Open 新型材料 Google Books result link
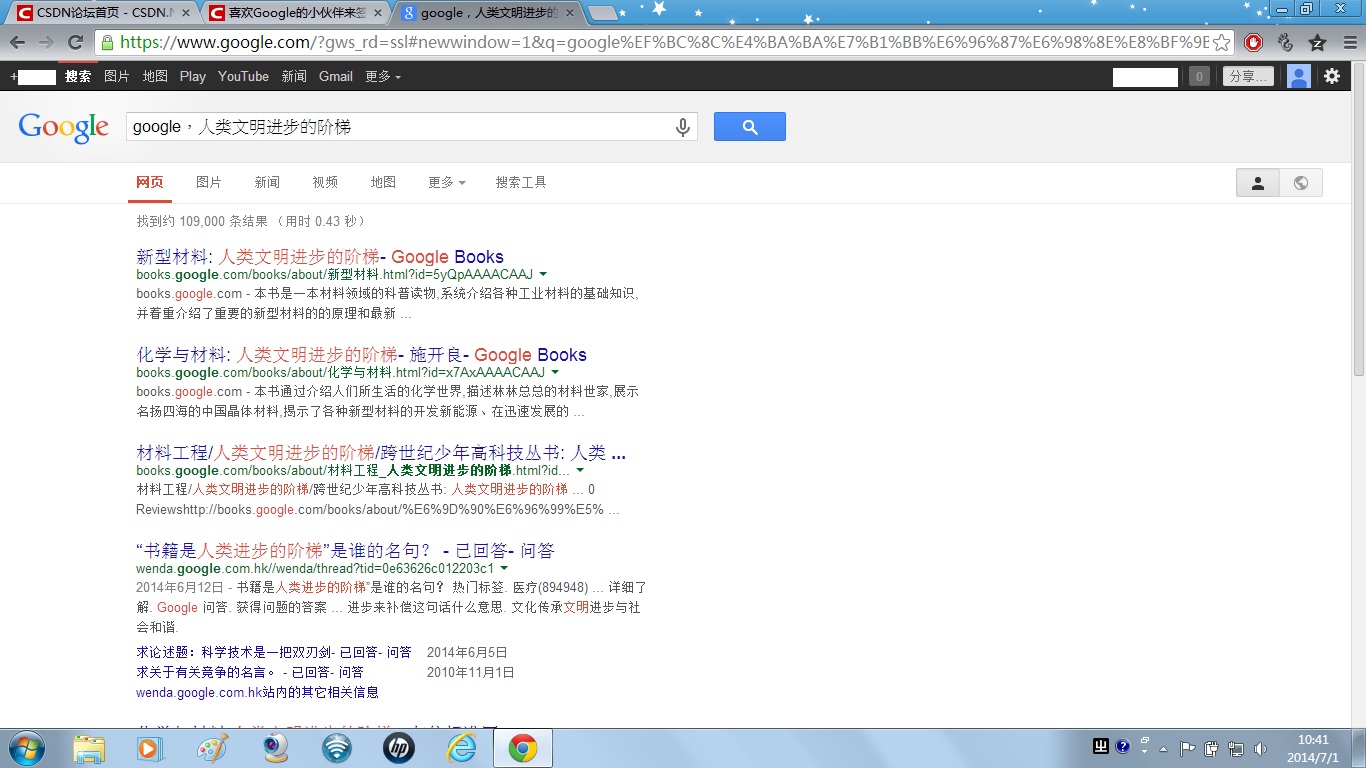 320,257
